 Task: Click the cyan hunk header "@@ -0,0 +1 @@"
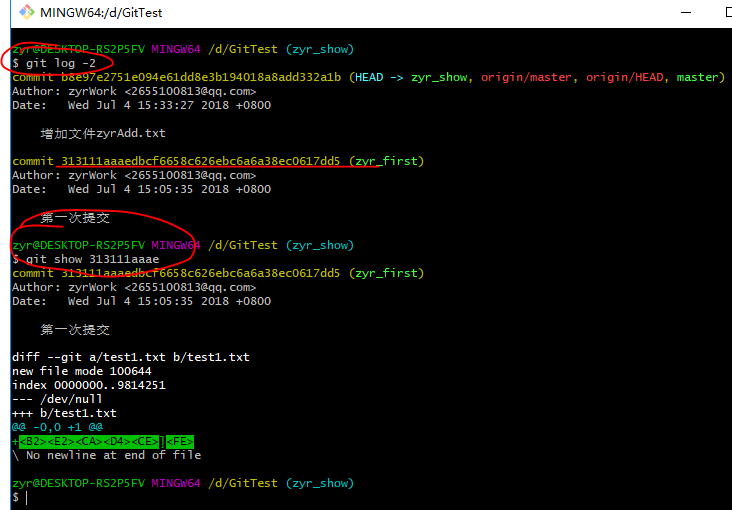pos(57,427)
